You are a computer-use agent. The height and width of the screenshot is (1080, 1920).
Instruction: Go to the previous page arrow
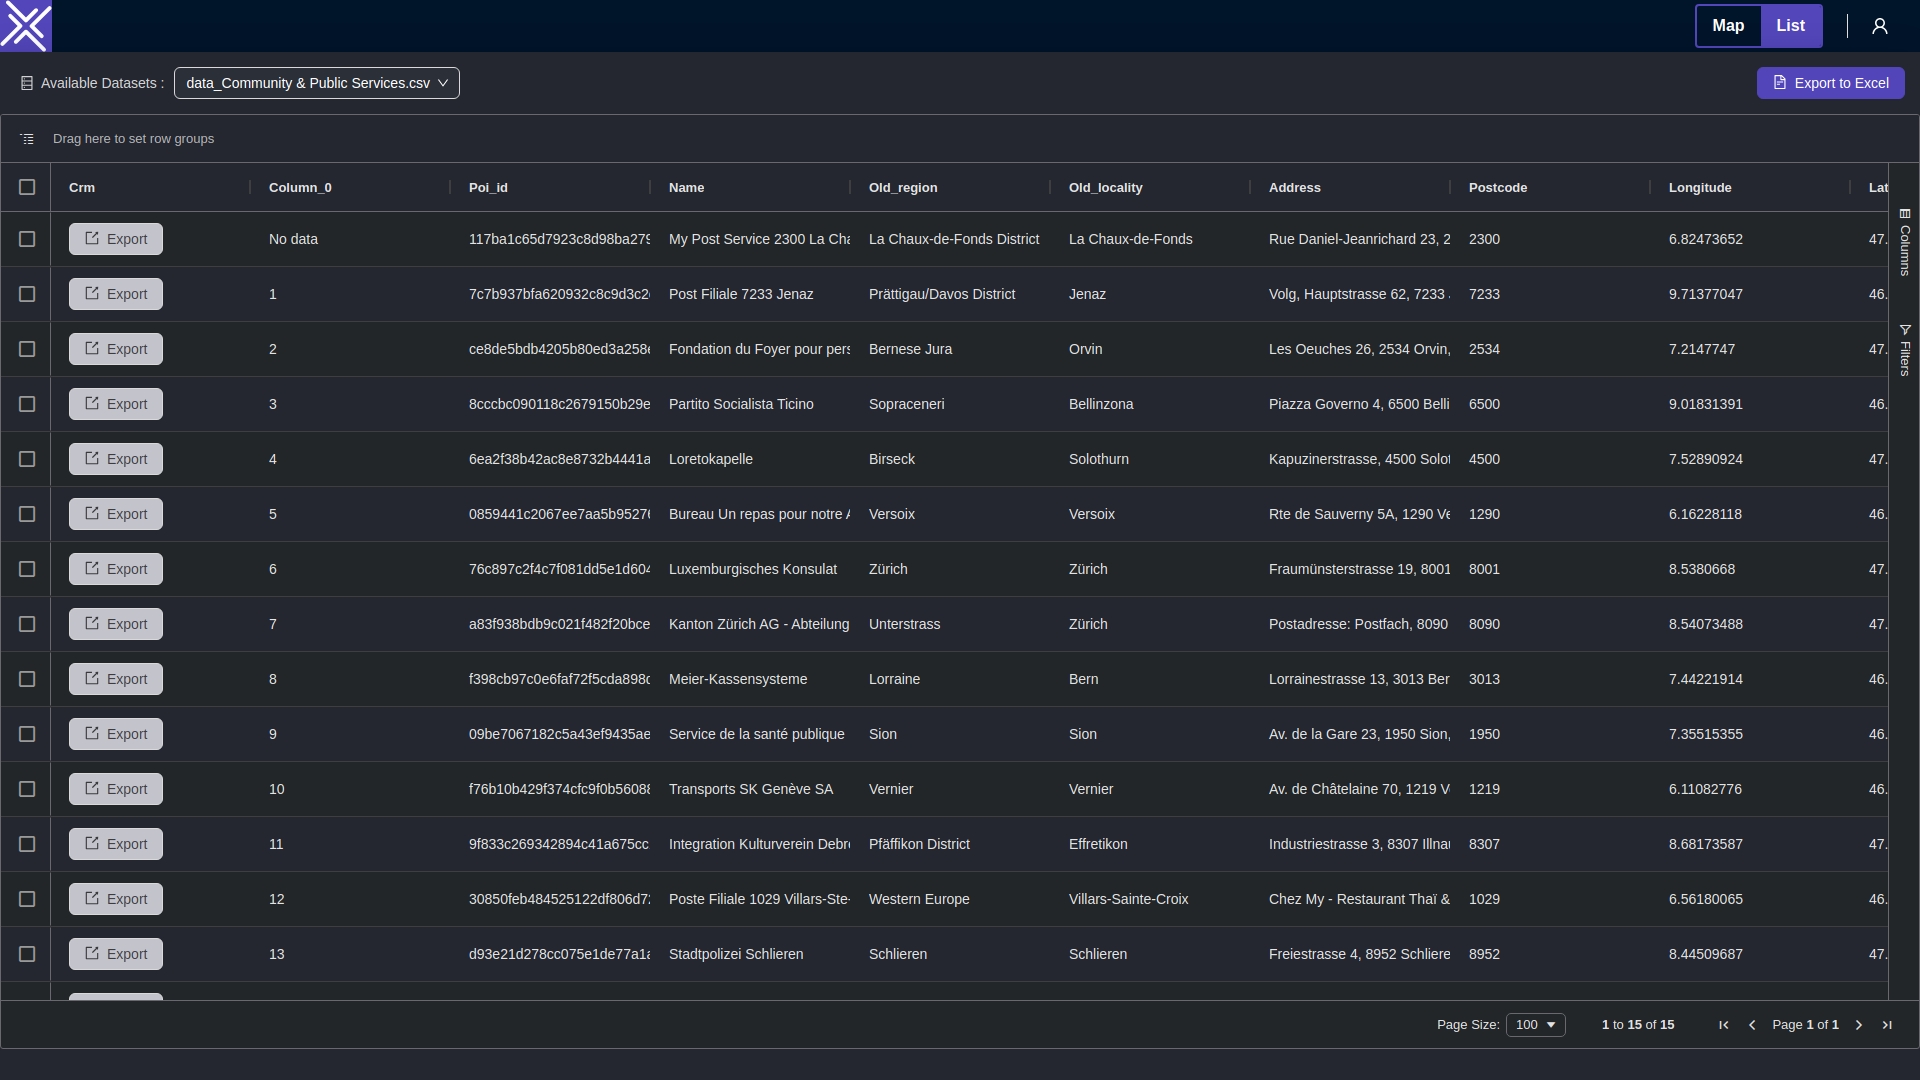pyautogui.click(x=1752, y=1025)
